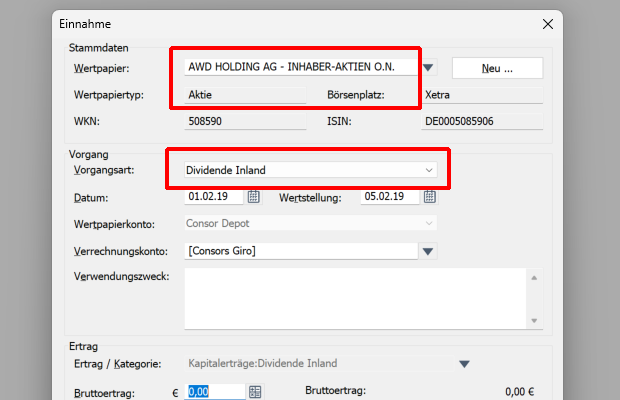Click the Verwendungszweck scrollbar up arrow
The height and width of the screenshot is (400, 620).
pyautogui.click(x=534, y=278)
